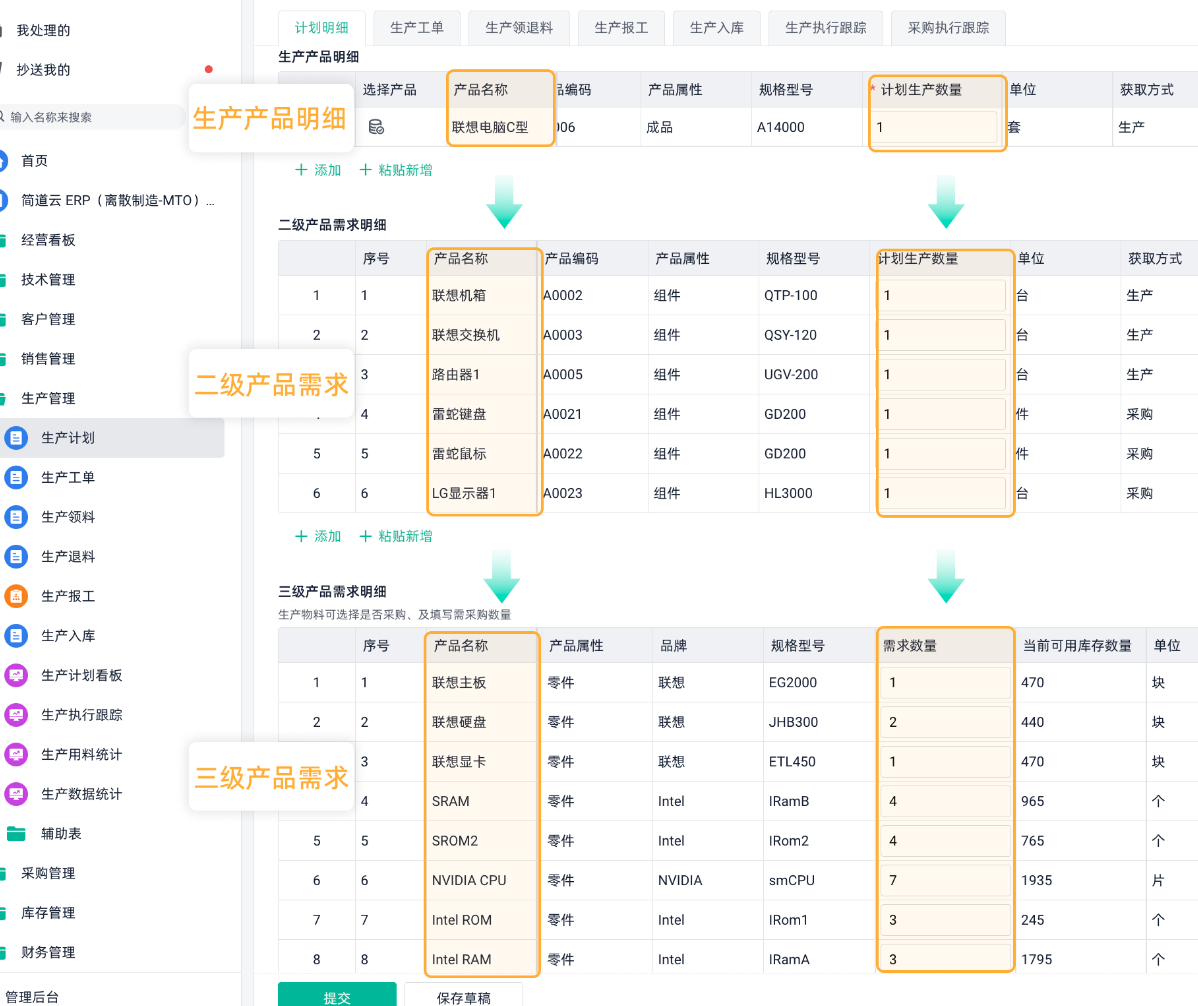
Task: Add a row under 生产产品明细
Action: (x=318, y=170)
